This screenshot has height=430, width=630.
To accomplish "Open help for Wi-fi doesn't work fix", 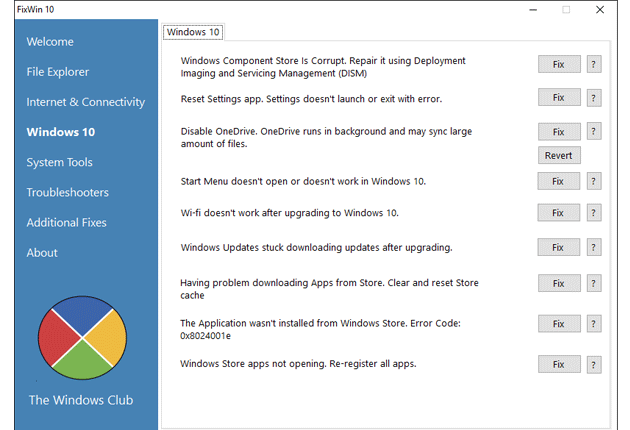I will point(594,213).
